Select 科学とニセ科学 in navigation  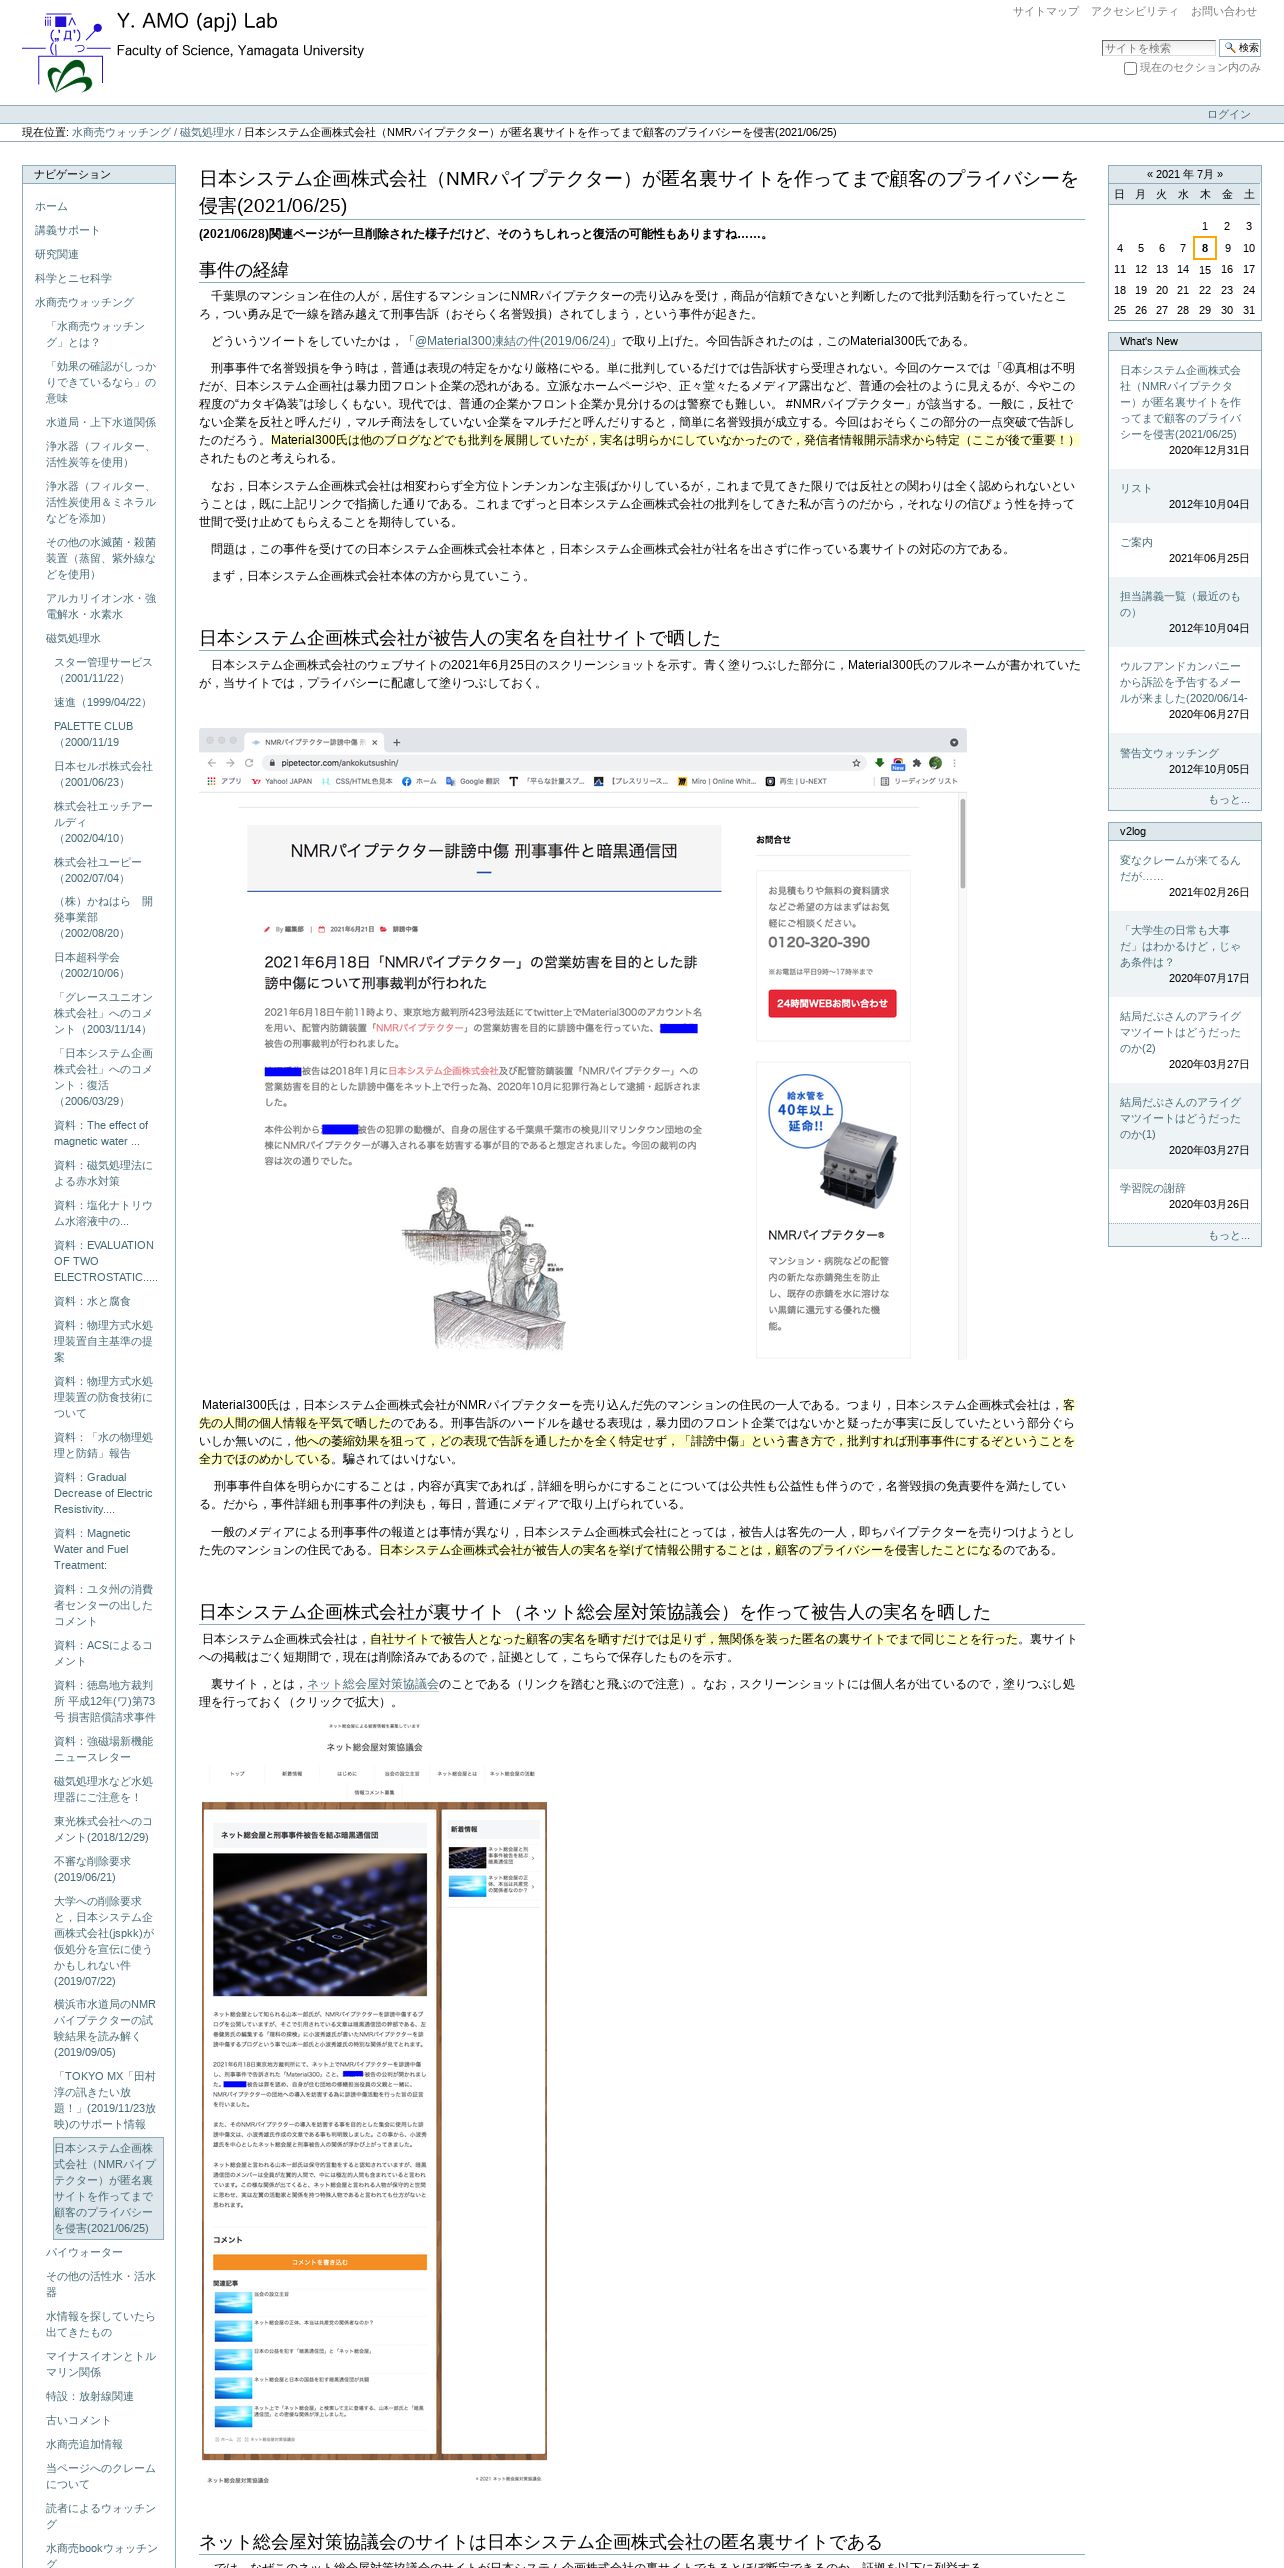pos(73,279)
